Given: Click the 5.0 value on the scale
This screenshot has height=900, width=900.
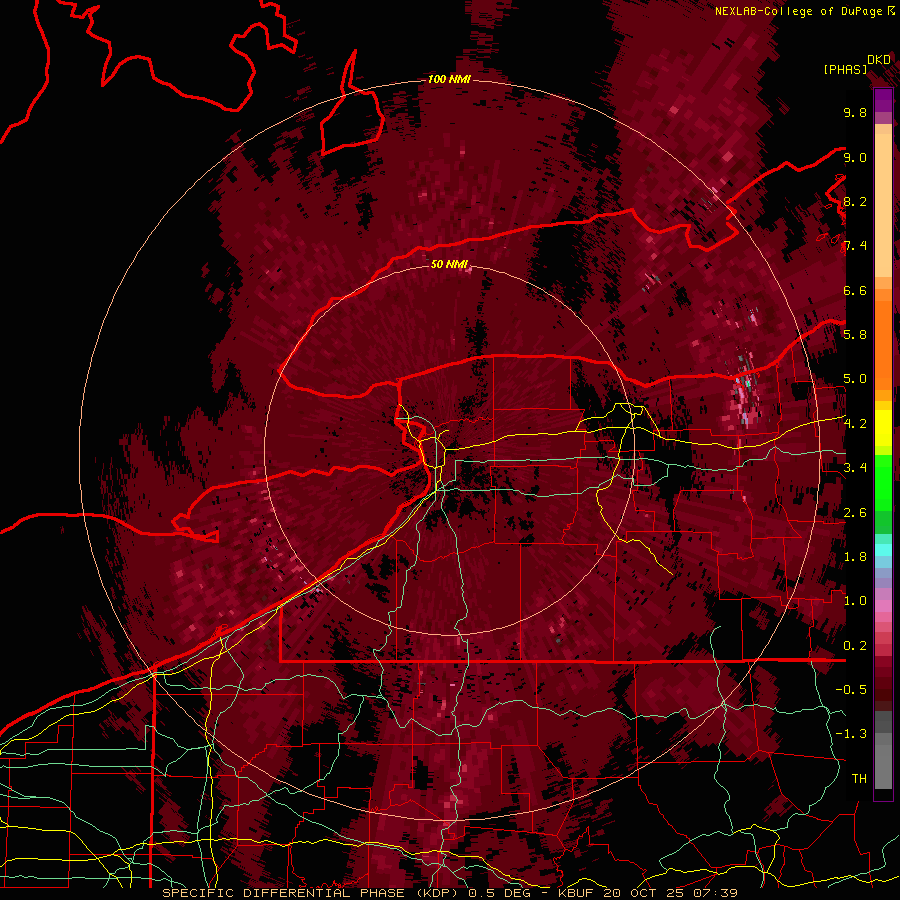Looking at the screenshot, I should [x=855, y=379].
